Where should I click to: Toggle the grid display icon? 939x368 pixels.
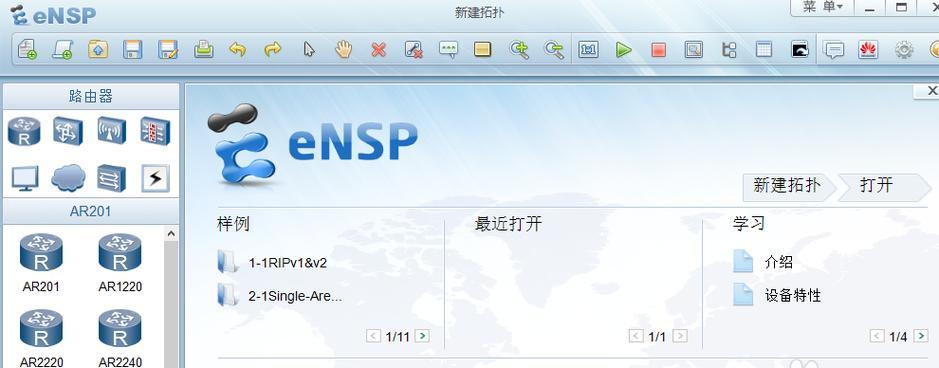pyautogui.click(x=764, y=49)
